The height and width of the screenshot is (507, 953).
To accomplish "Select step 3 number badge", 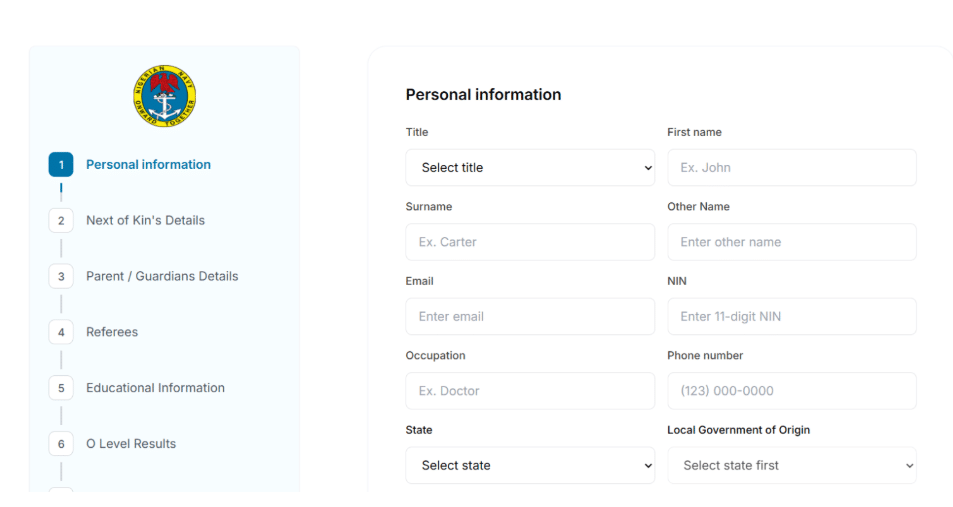I will pos(61,277).
